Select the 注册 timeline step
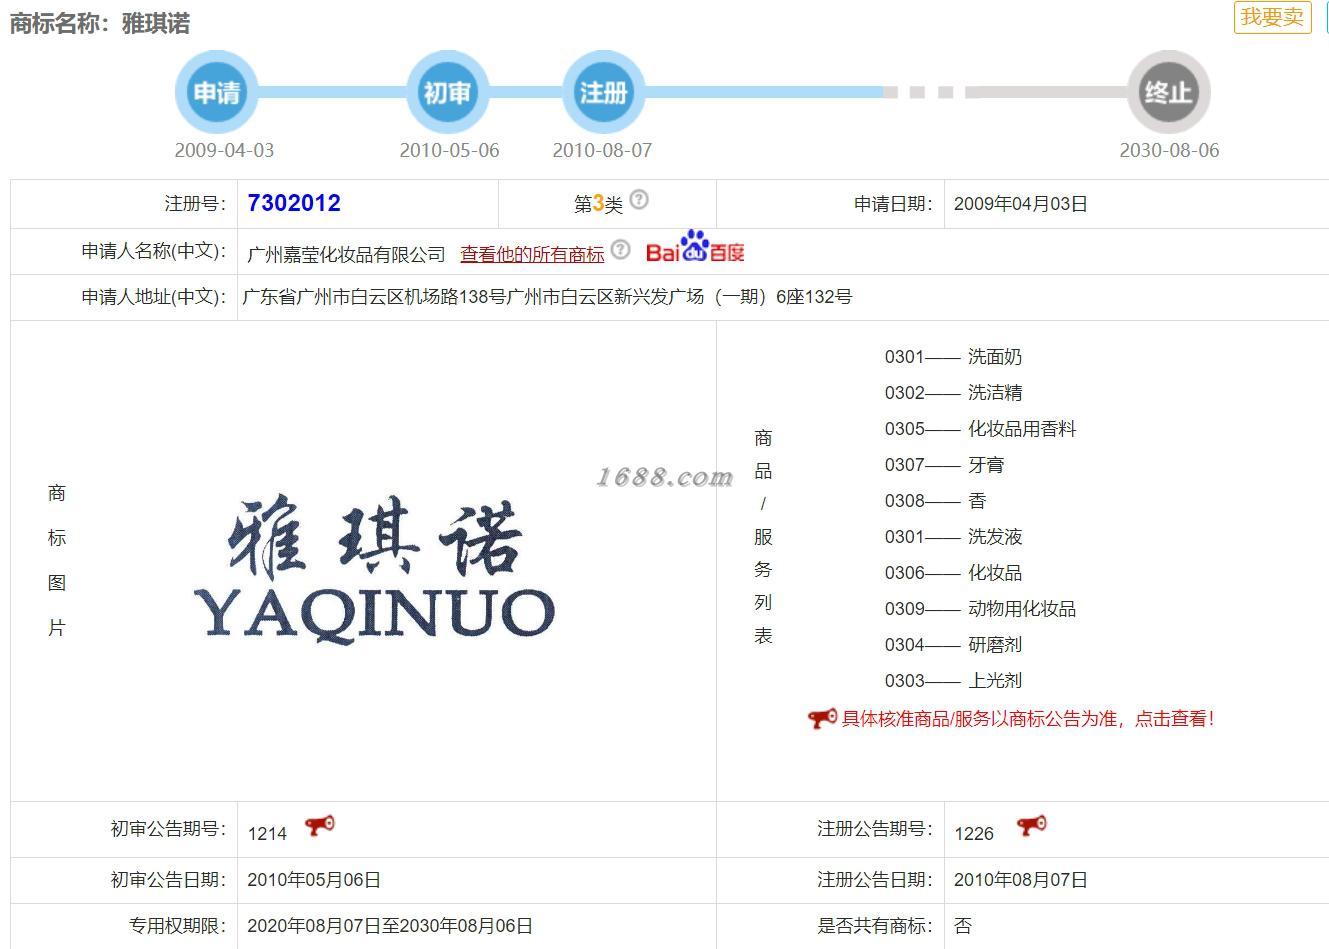The image size is (1329, 949). [x=603, y=93]
